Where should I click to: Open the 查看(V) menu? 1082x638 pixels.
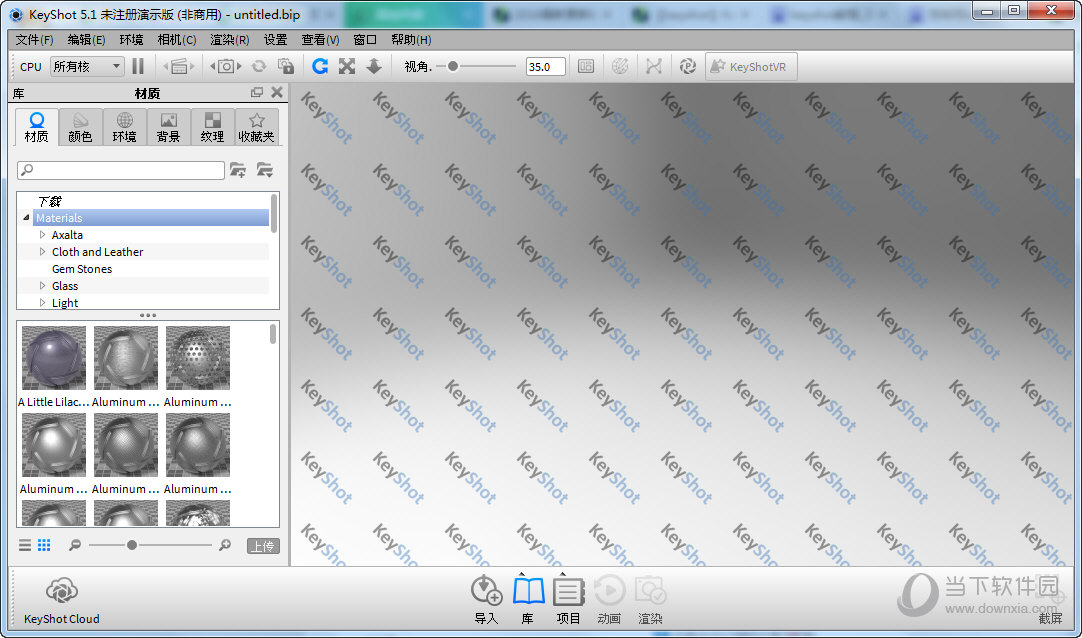tap(320, 39)
